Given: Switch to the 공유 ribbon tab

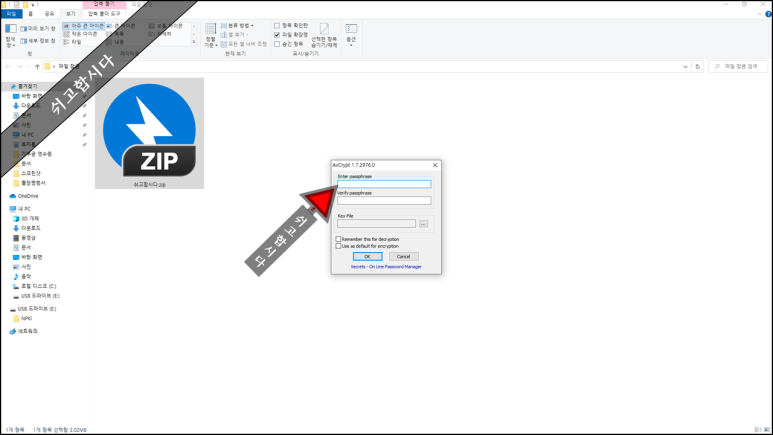Looking at the screenshot, I should click(x=49, y=14).
